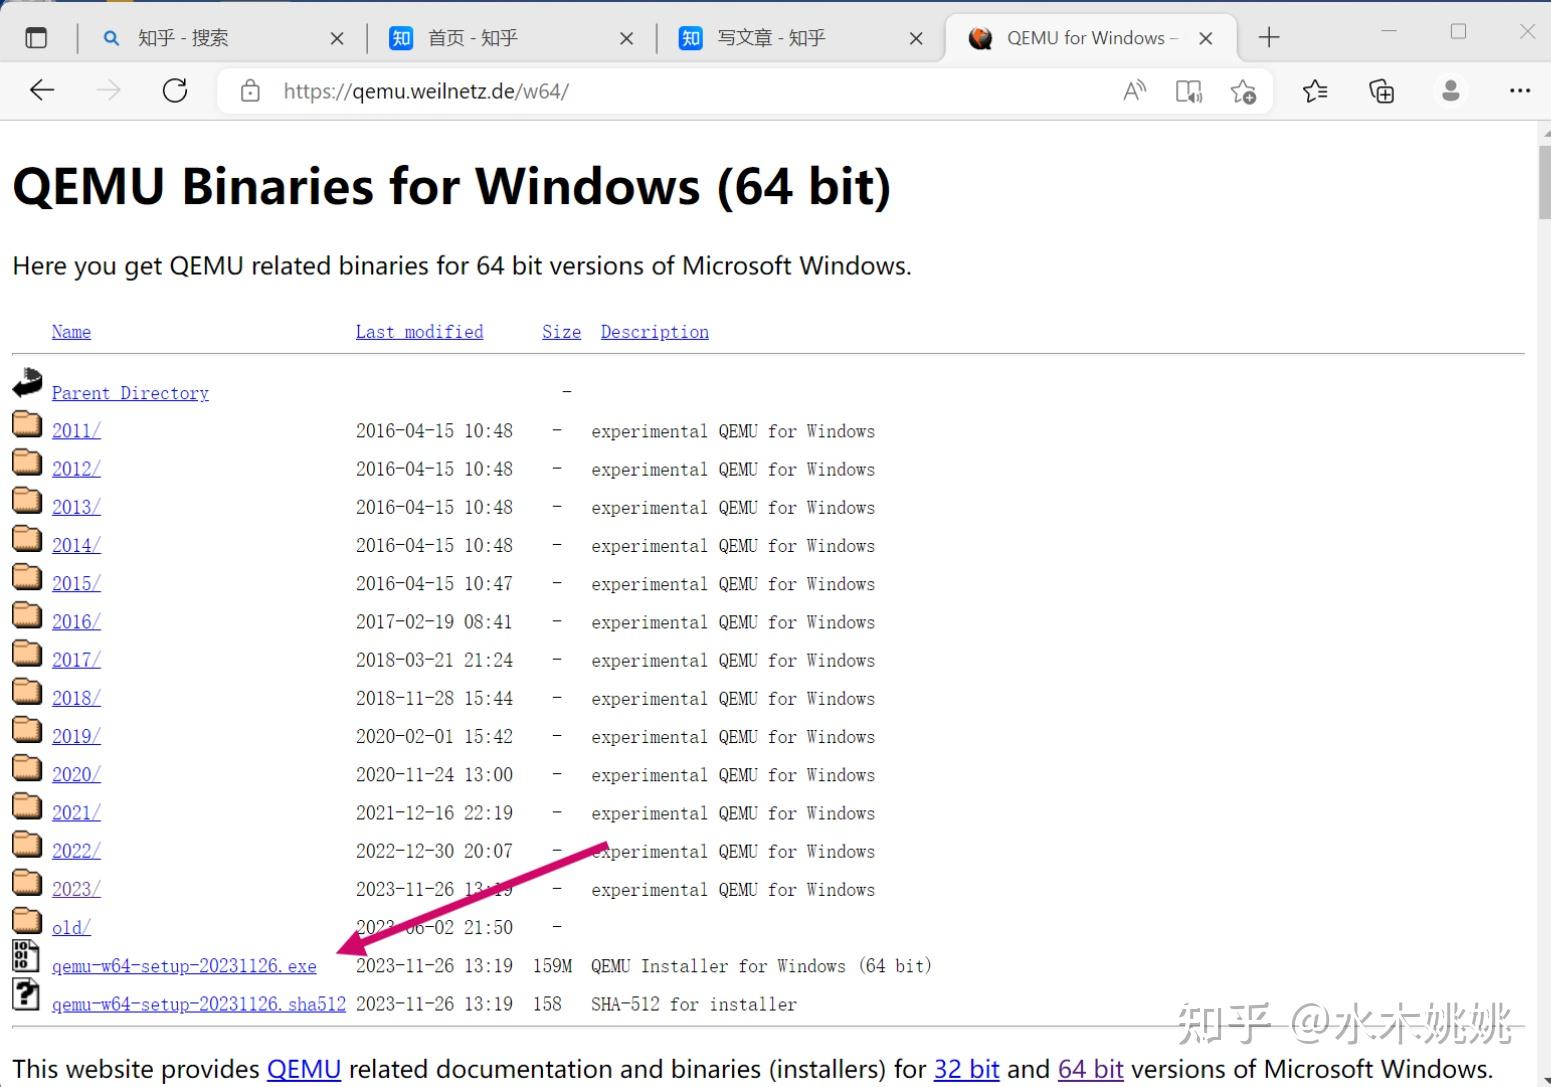Sort listing by Last modified
This screenshot has width=1551, height=1087.
pos(419,331)
